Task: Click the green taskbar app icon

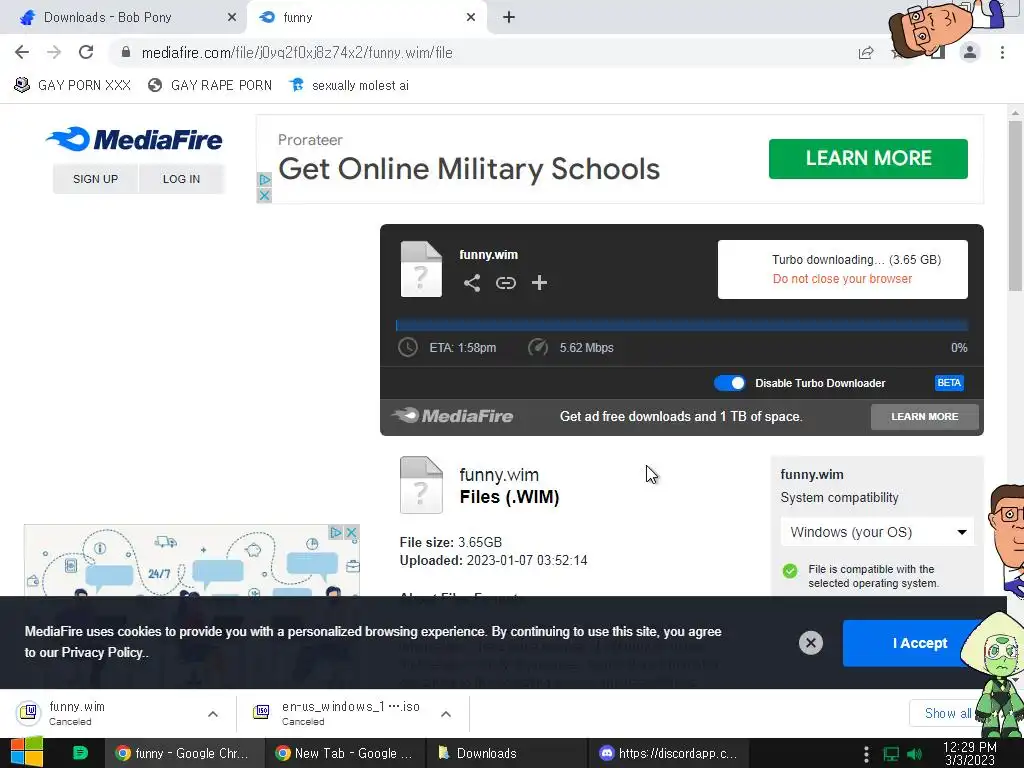Action: tap(80, 752)
